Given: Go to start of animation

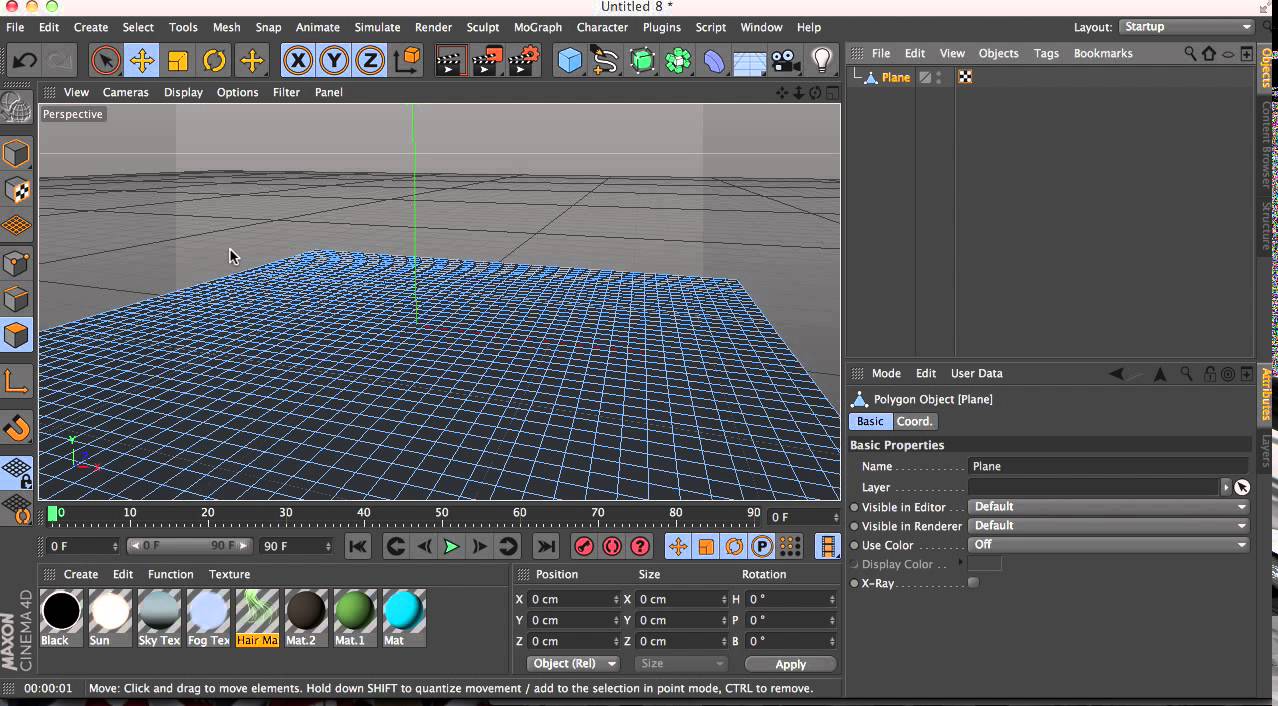Looking at the screenshot, I should [x=357, y=546].
